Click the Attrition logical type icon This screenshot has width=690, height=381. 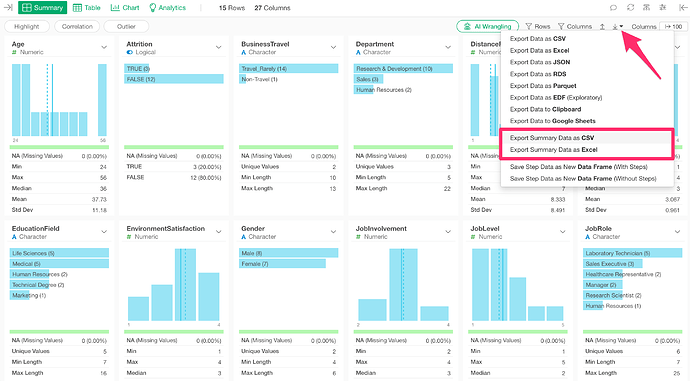click(129, 52)
